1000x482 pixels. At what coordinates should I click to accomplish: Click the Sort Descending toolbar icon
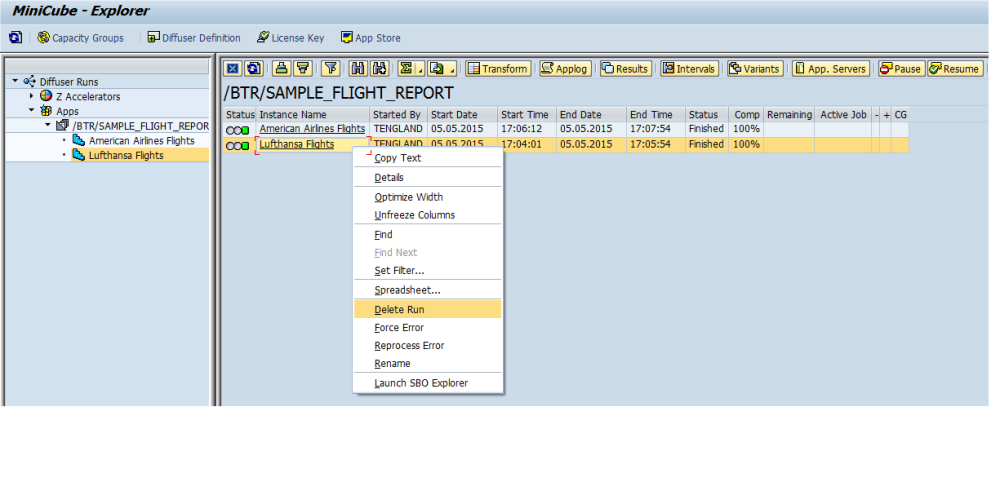(303, 69)
